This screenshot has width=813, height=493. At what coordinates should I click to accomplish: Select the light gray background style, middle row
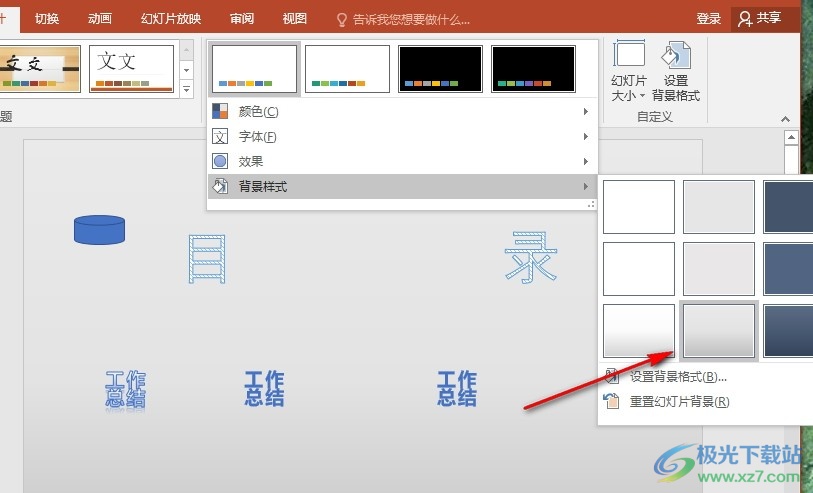[x=719, y=269]
